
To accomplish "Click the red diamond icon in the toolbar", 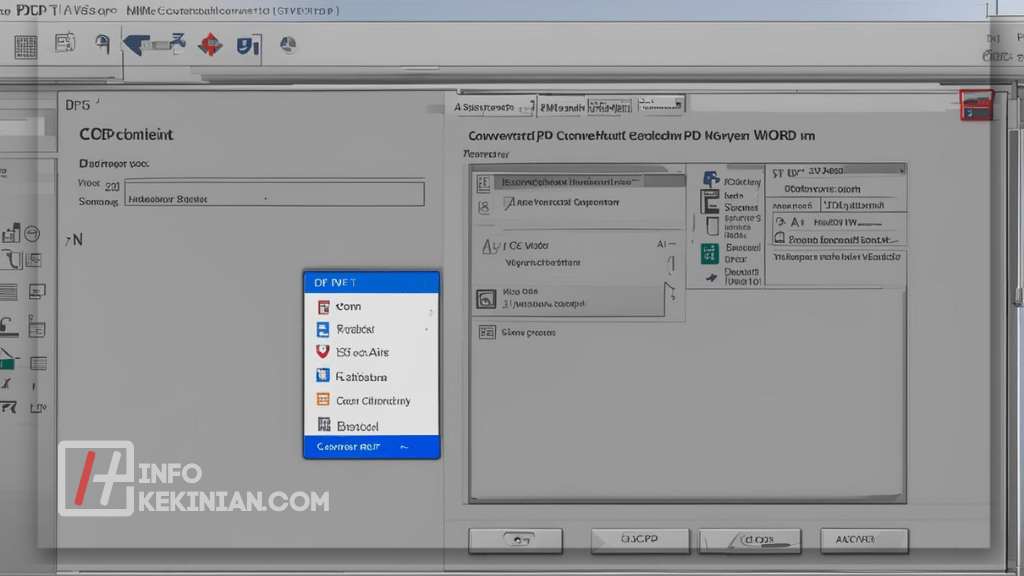I will click(x=209, y=44).
